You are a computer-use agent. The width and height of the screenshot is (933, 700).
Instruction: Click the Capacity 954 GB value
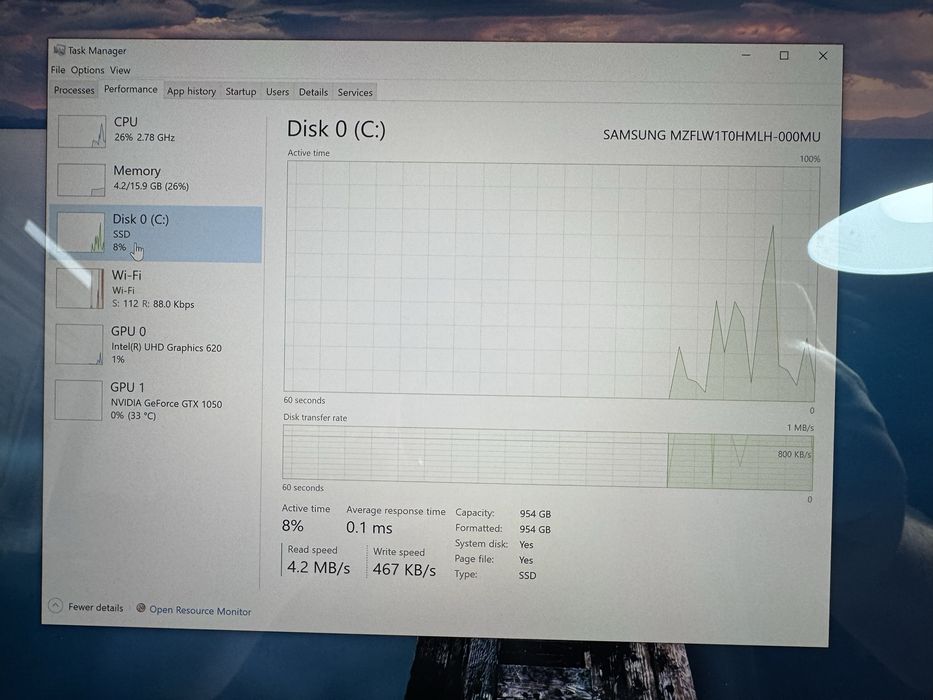click(535, 514)
